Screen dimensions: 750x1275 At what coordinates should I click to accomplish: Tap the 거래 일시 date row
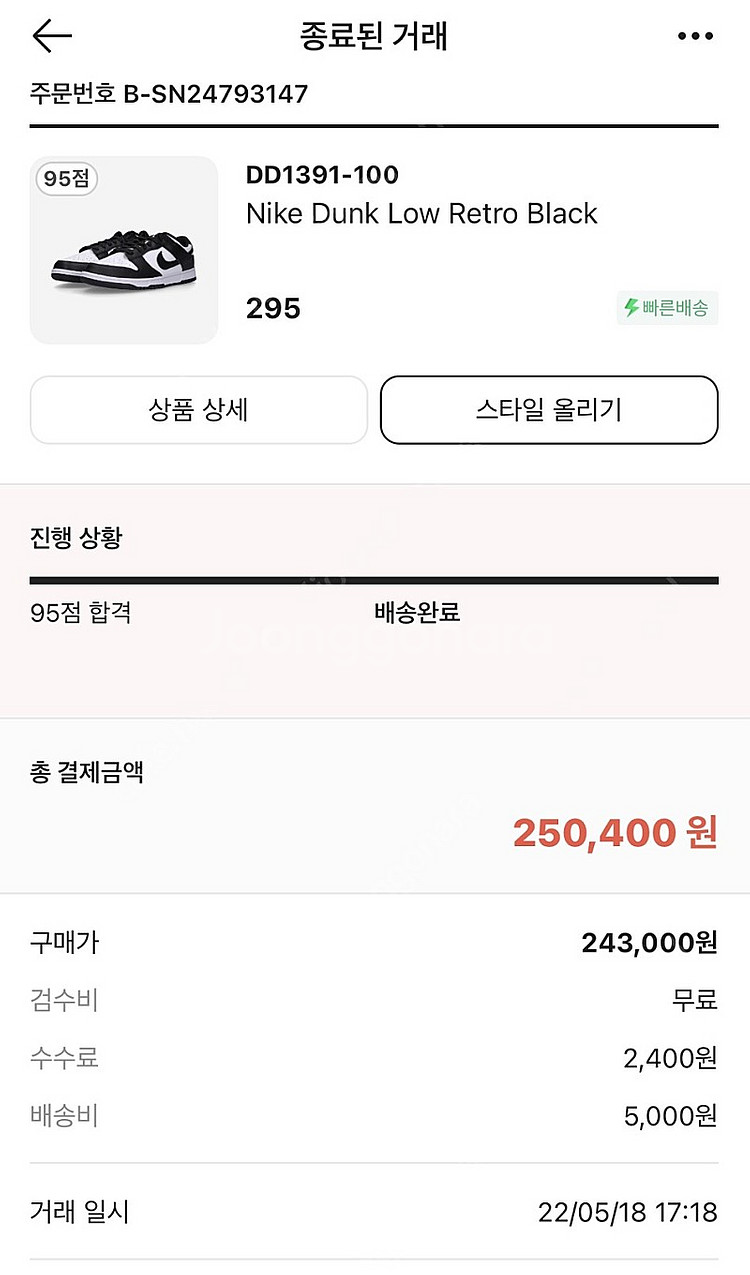pyautogui.click(x=374, y=1213)
